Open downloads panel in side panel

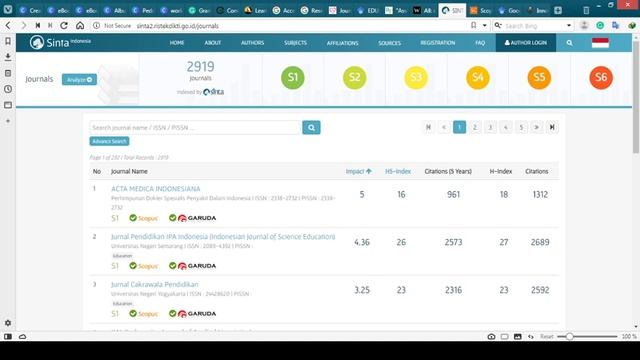[8, 57]
